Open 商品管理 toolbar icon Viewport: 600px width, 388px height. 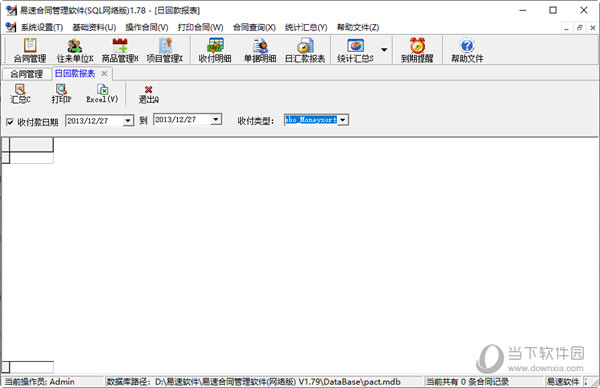120,50
